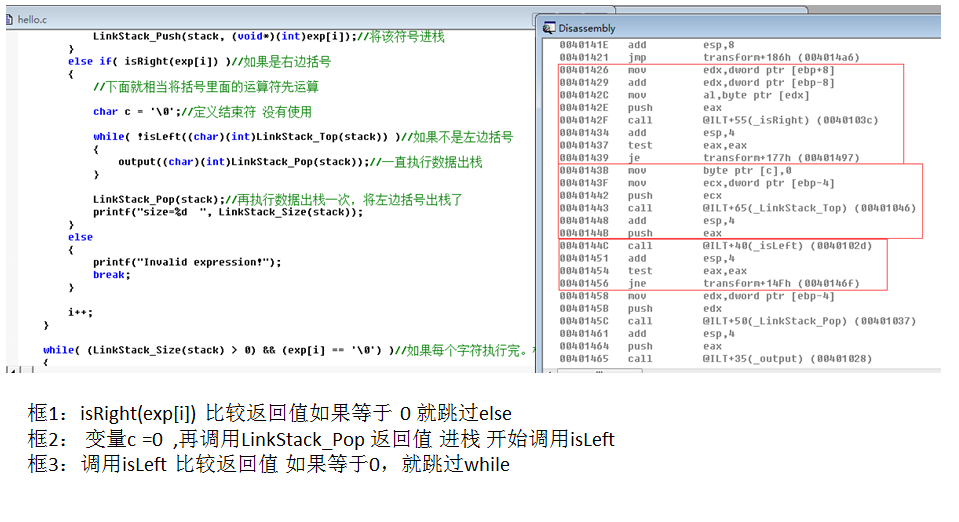Click the break; statement
Viewport: 959px width, 522px height.
(x=111, y=275)
